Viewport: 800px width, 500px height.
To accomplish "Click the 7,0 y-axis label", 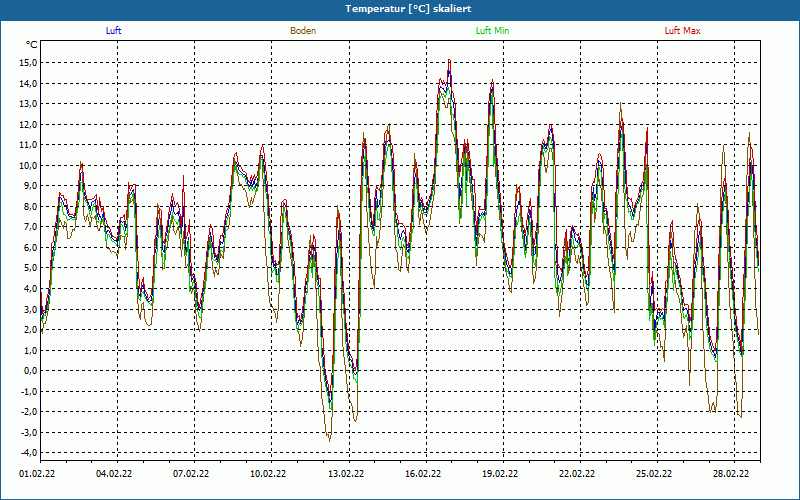I will (31, 227).
